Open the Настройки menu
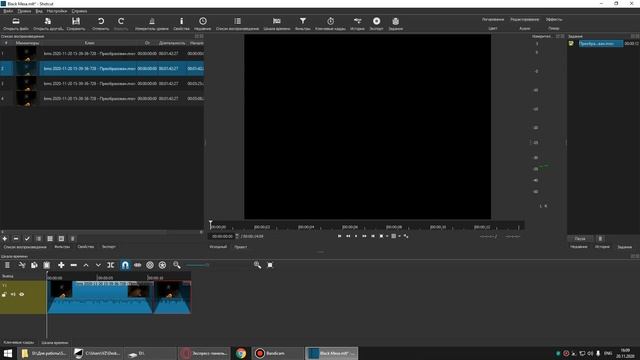The width and height of the screenshot is (640, 360). tap(57, 11)
